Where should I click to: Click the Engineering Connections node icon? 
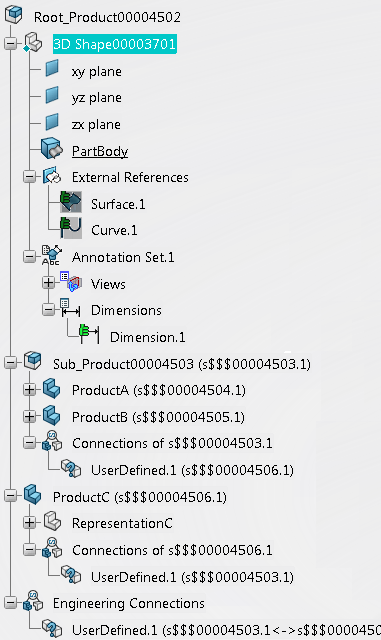(33, 601)
